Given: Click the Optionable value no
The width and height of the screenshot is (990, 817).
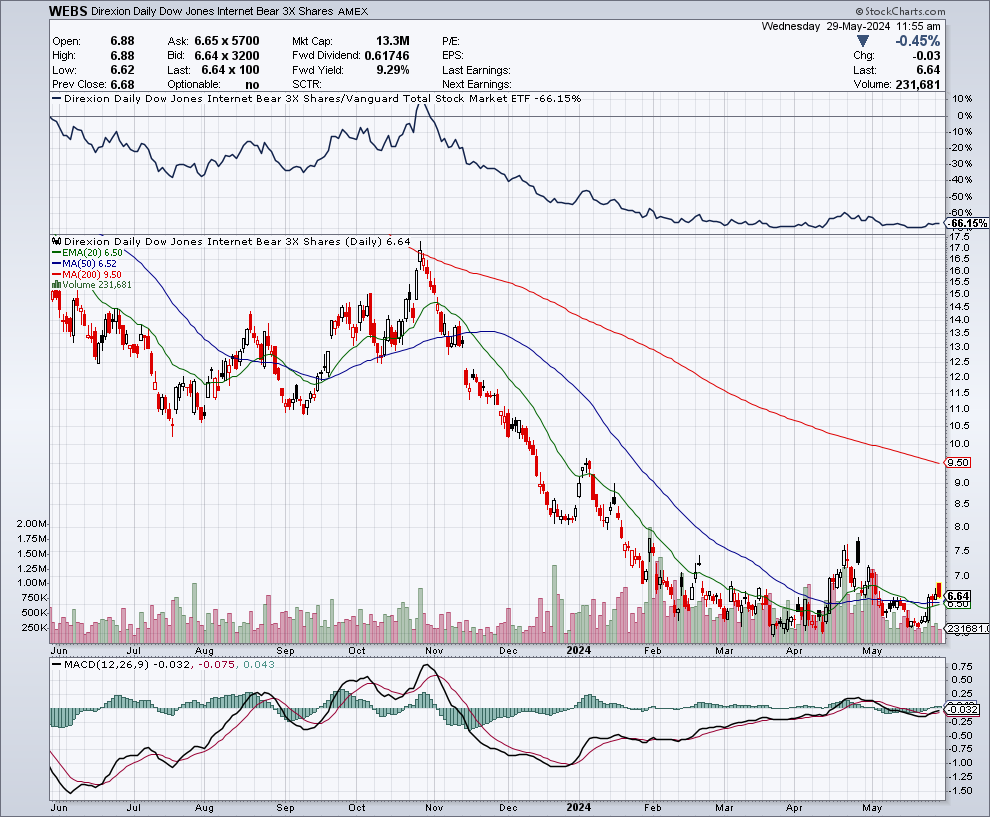Looking at the screenshot, I should pos(252,85).
